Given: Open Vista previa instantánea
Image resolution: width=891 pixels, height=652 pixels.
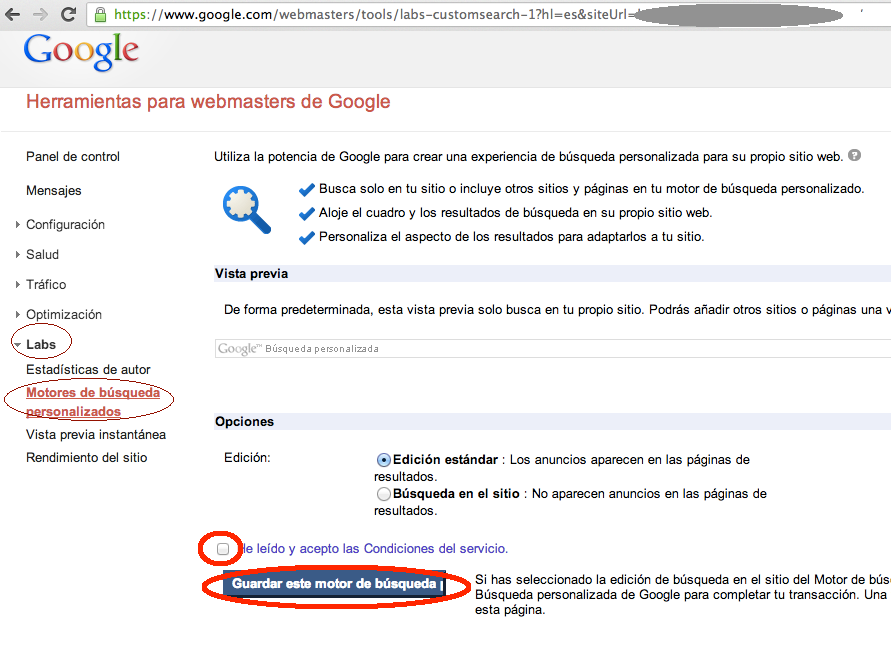Looking at the screenshot, I should (96, 435).
